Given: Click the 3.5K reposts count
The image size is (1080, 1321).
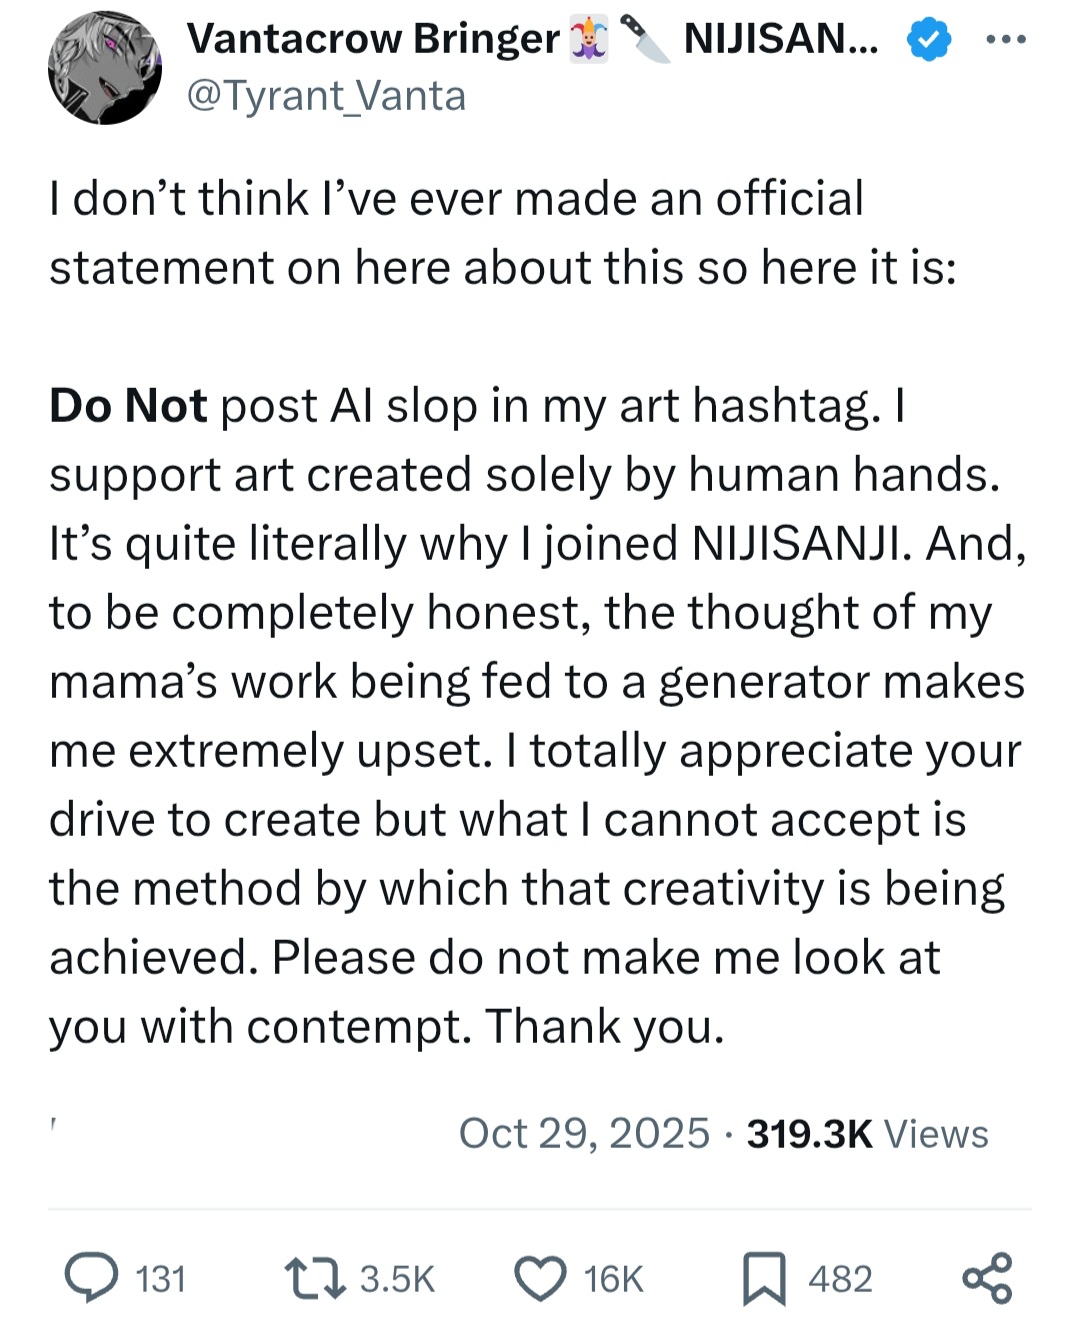Looking at the screenshot, I should point(397,1279).
